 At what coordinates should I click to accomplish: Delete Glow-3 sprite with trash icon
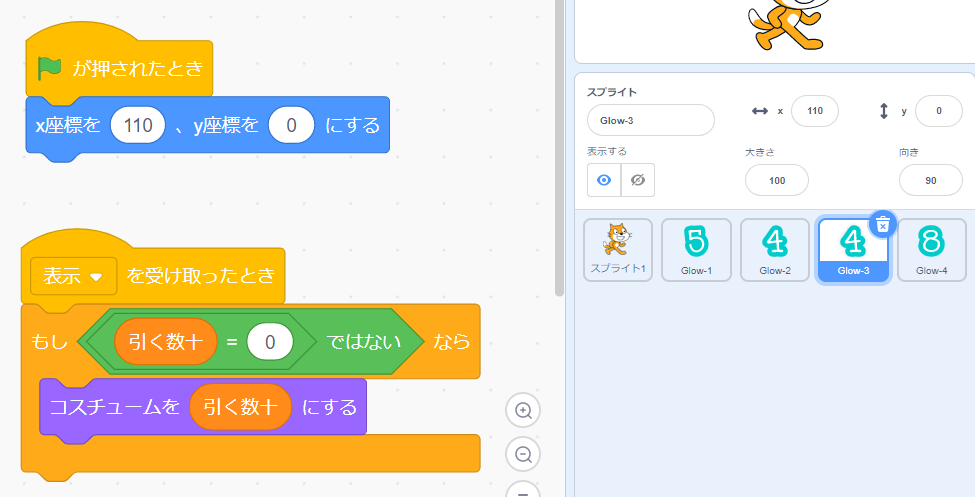point(882,225)
